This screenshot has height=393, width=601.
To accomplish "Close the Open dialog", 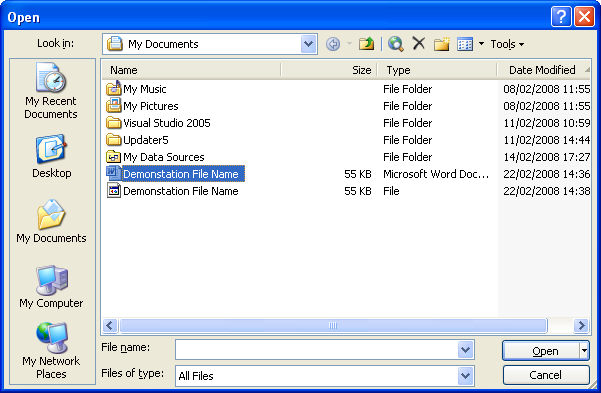I will (584, 17).
